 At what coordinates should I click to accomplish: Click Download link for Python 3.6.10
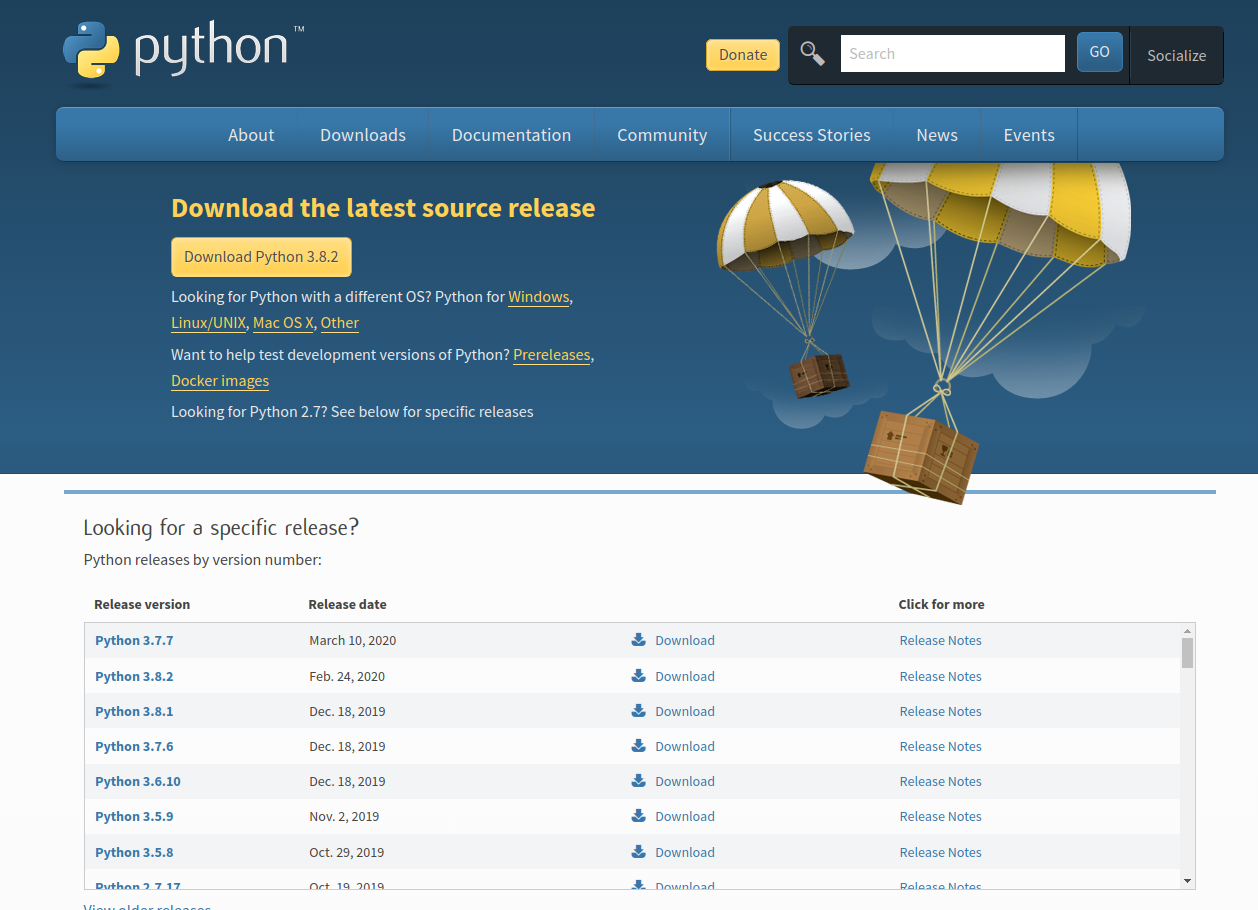(685, 781)
